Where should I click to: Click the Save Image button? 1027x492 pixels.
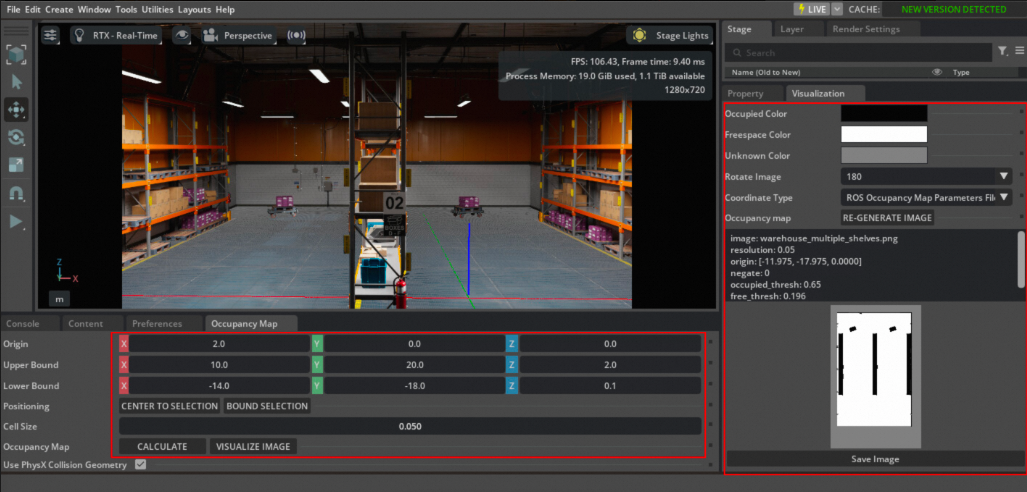pos(875,459)
